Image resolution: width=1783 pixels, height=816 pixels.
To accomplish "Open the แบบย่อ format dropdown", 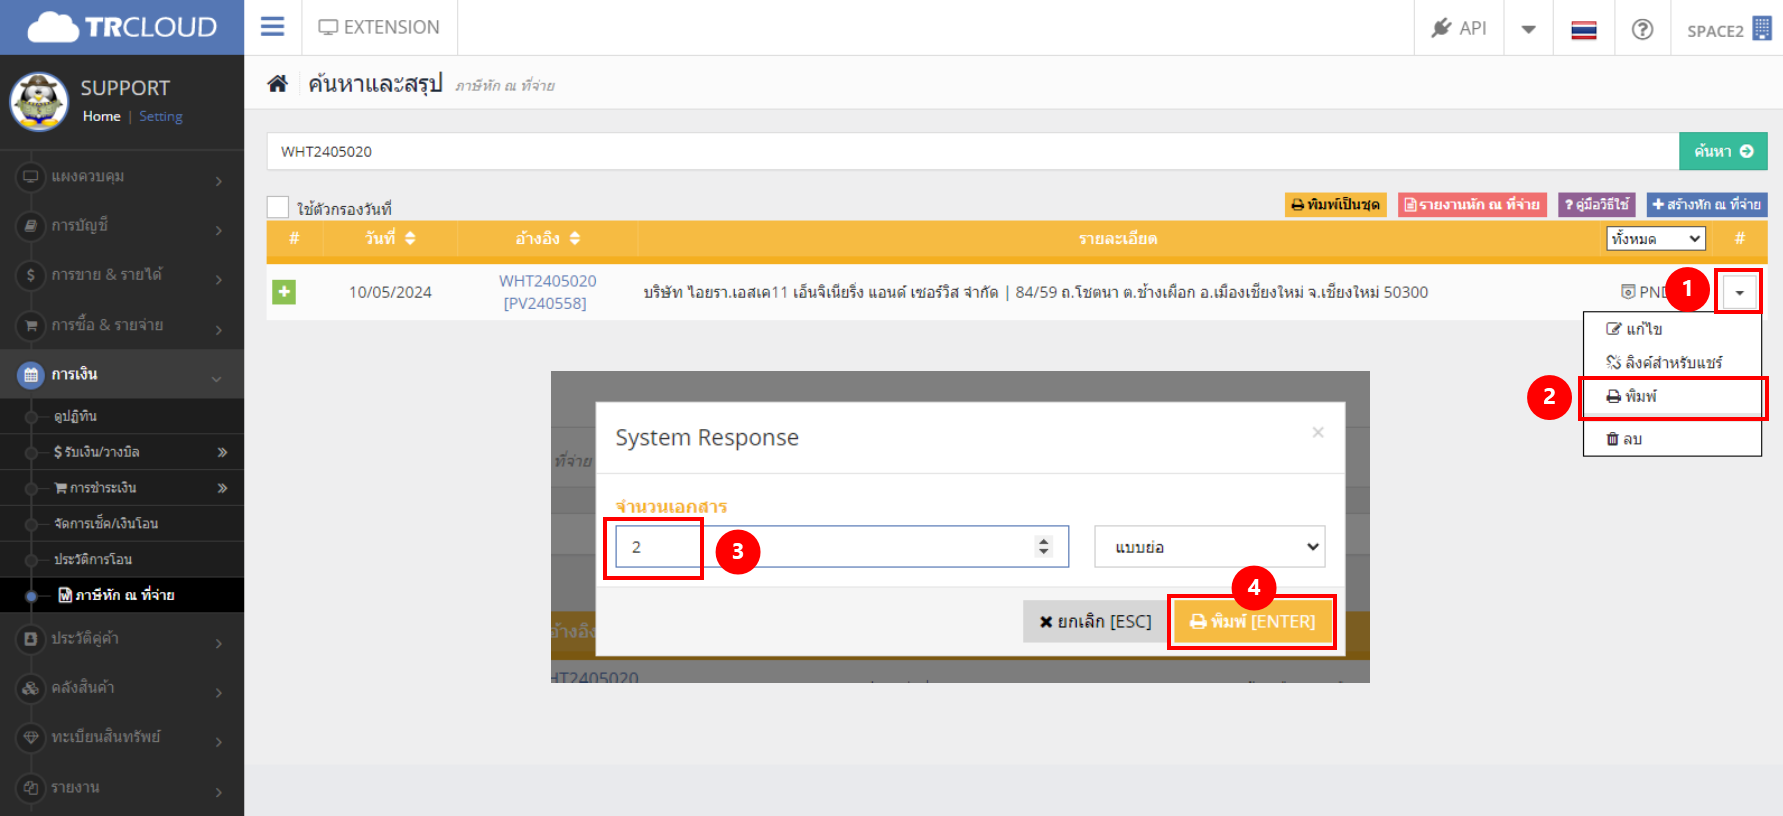I will click(x=1210, y=547).
